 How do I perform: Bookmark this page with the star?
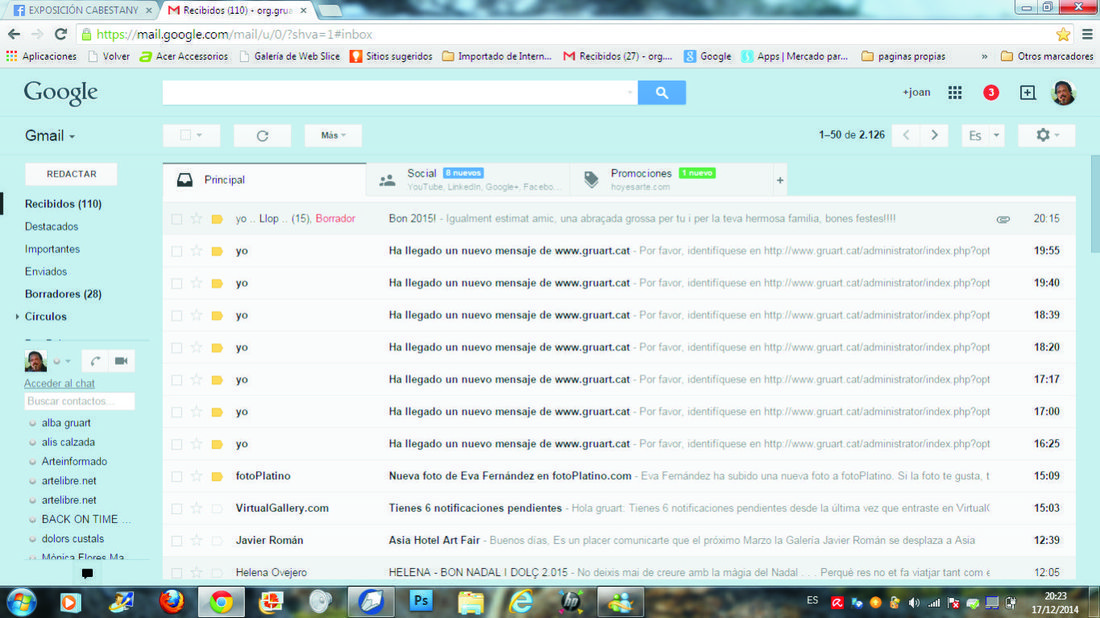pos(1063,34)
